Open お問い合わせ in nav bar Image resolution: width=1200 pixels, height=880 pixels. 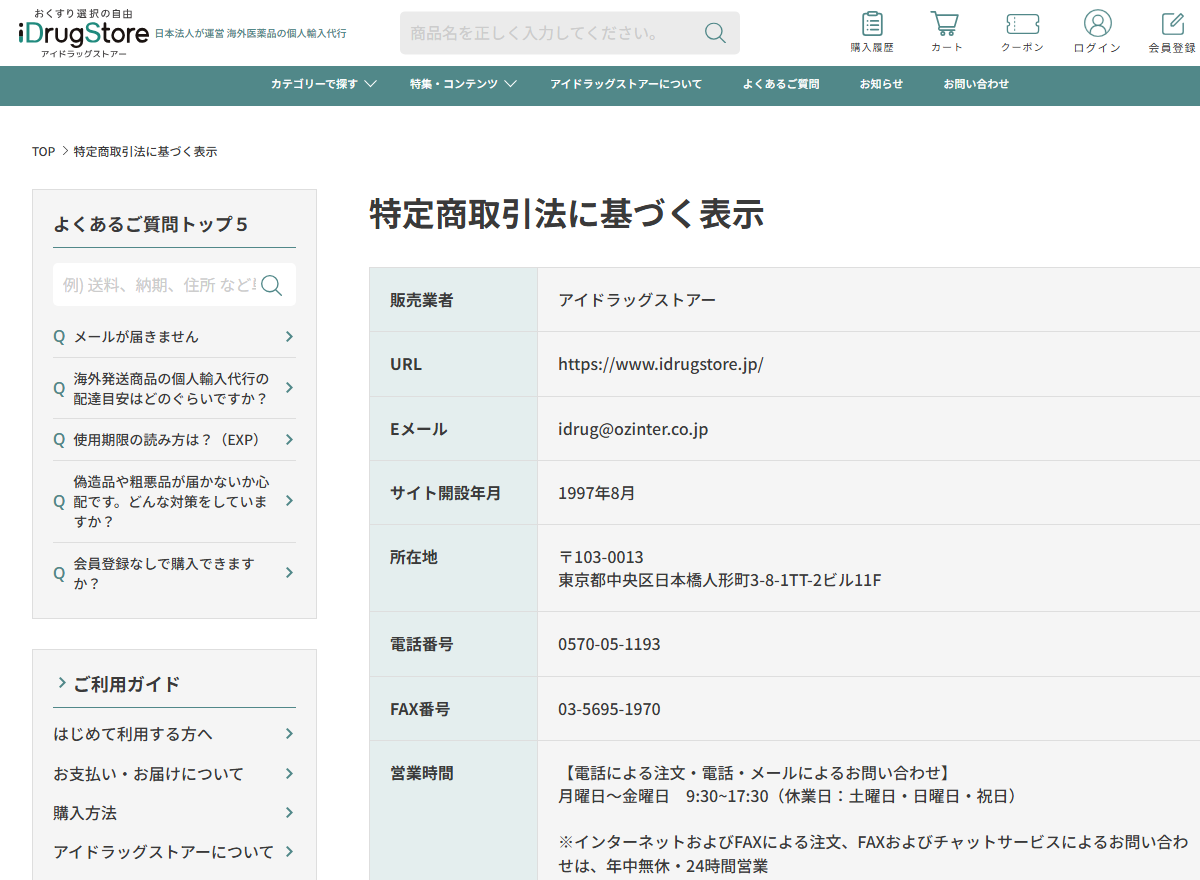point(976,84)
